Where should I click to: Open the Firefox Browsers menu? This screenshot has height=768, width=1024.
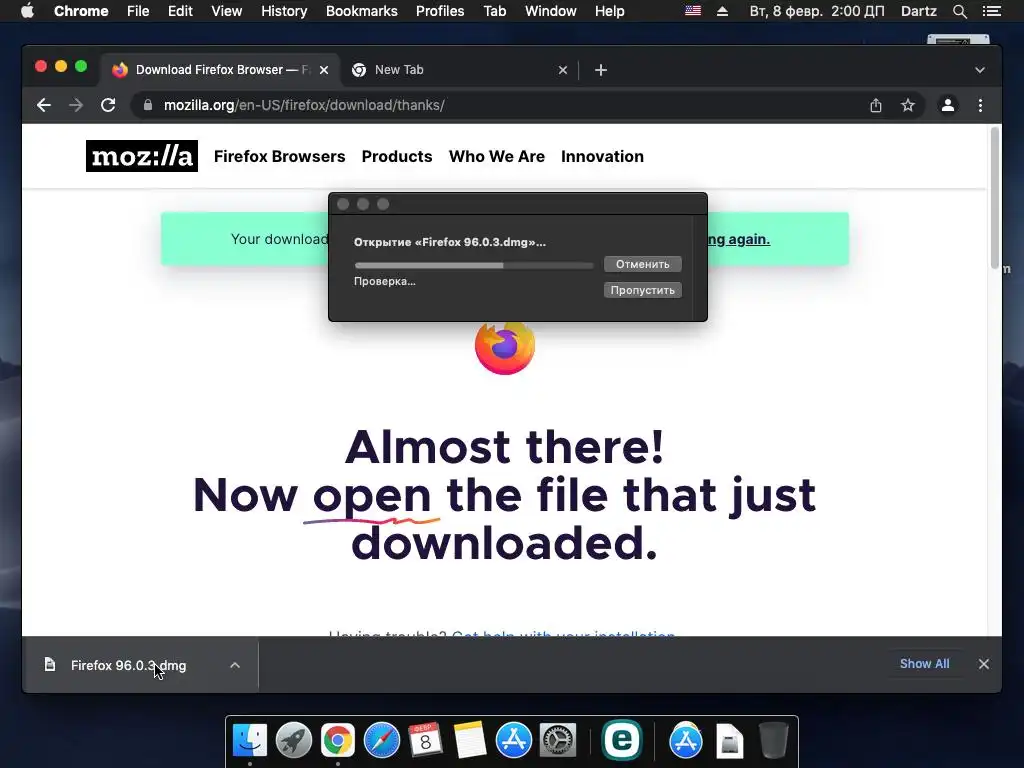click(280, 156)
